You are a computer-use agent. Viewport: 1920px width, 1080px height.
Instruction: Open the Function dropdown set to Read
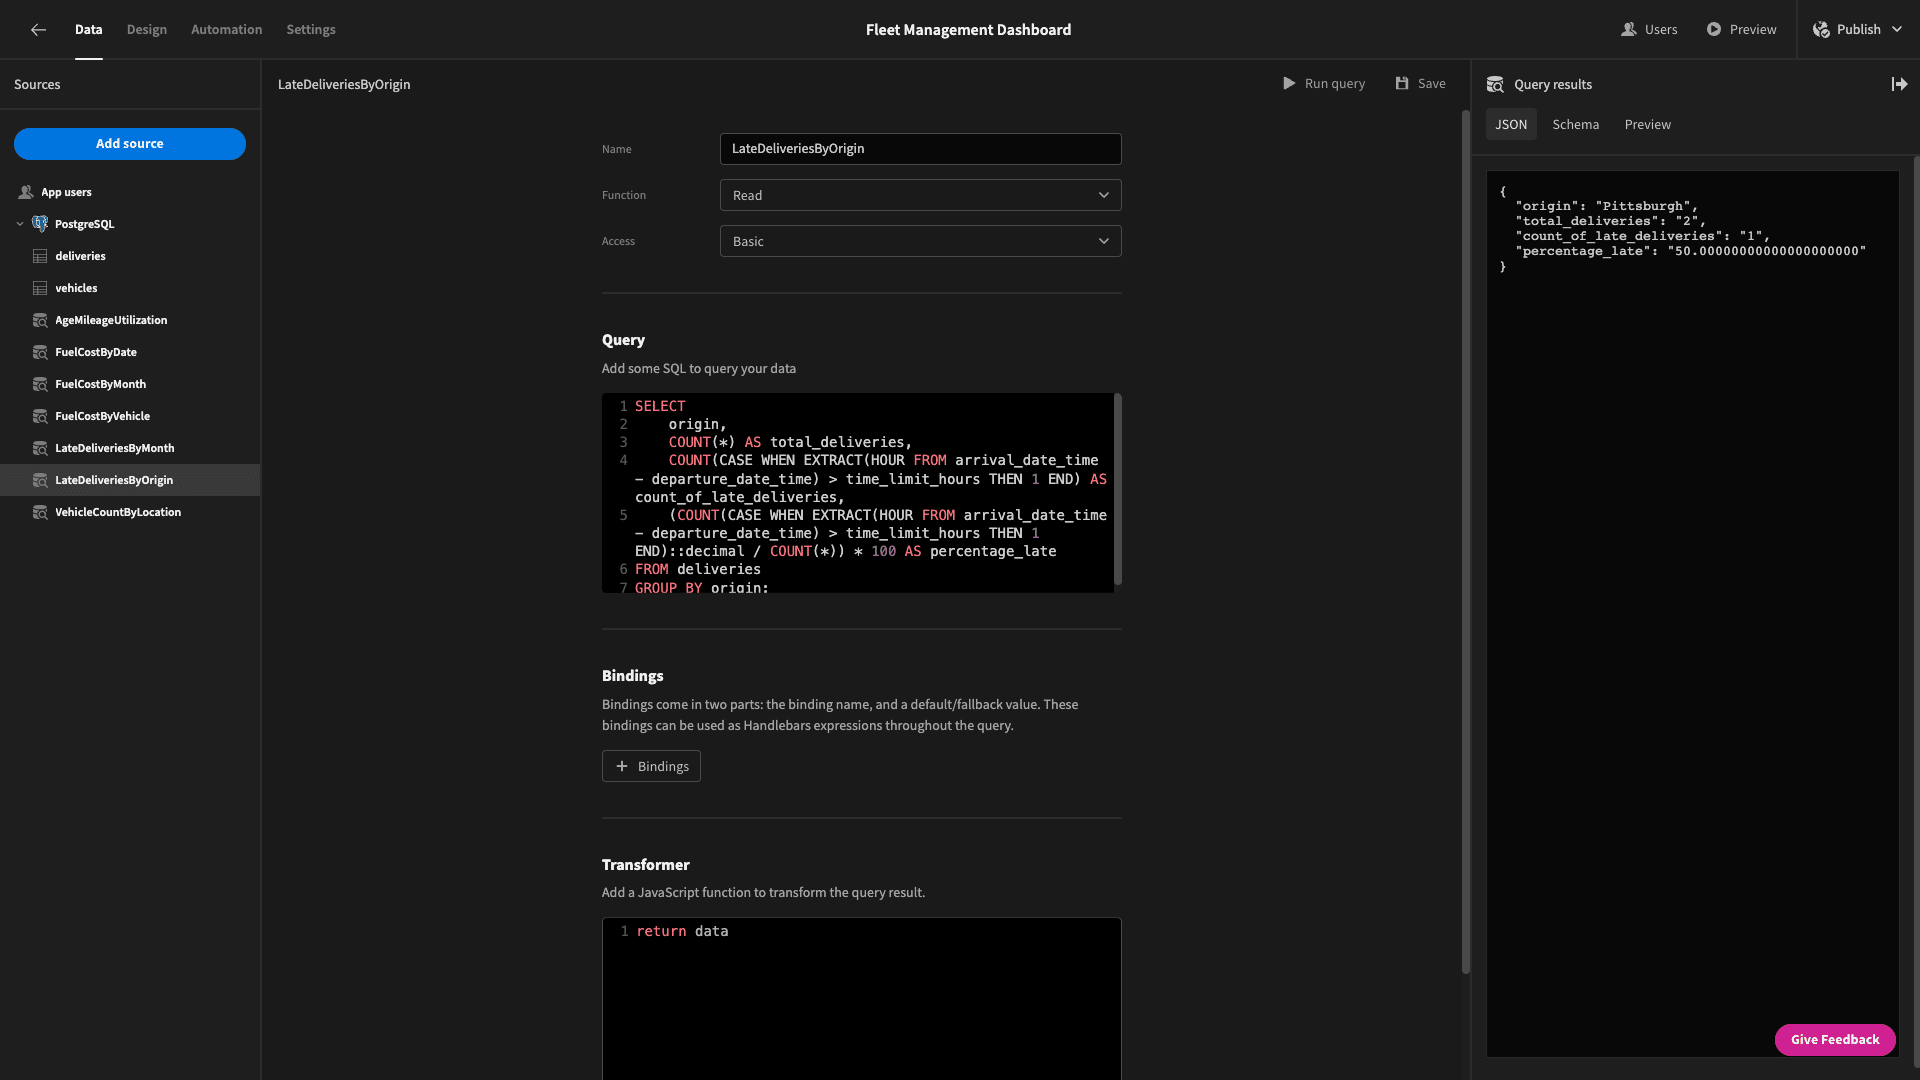(920, 195)
